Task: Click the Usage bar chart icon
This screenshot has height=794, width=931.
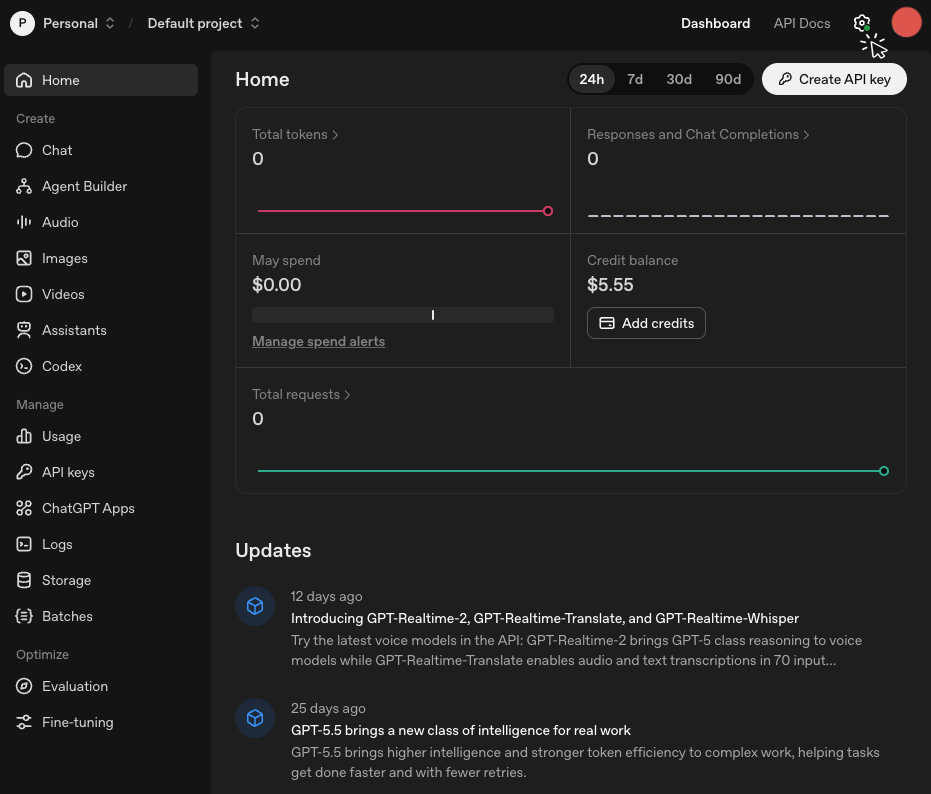Action: click(x=24, y=436)
